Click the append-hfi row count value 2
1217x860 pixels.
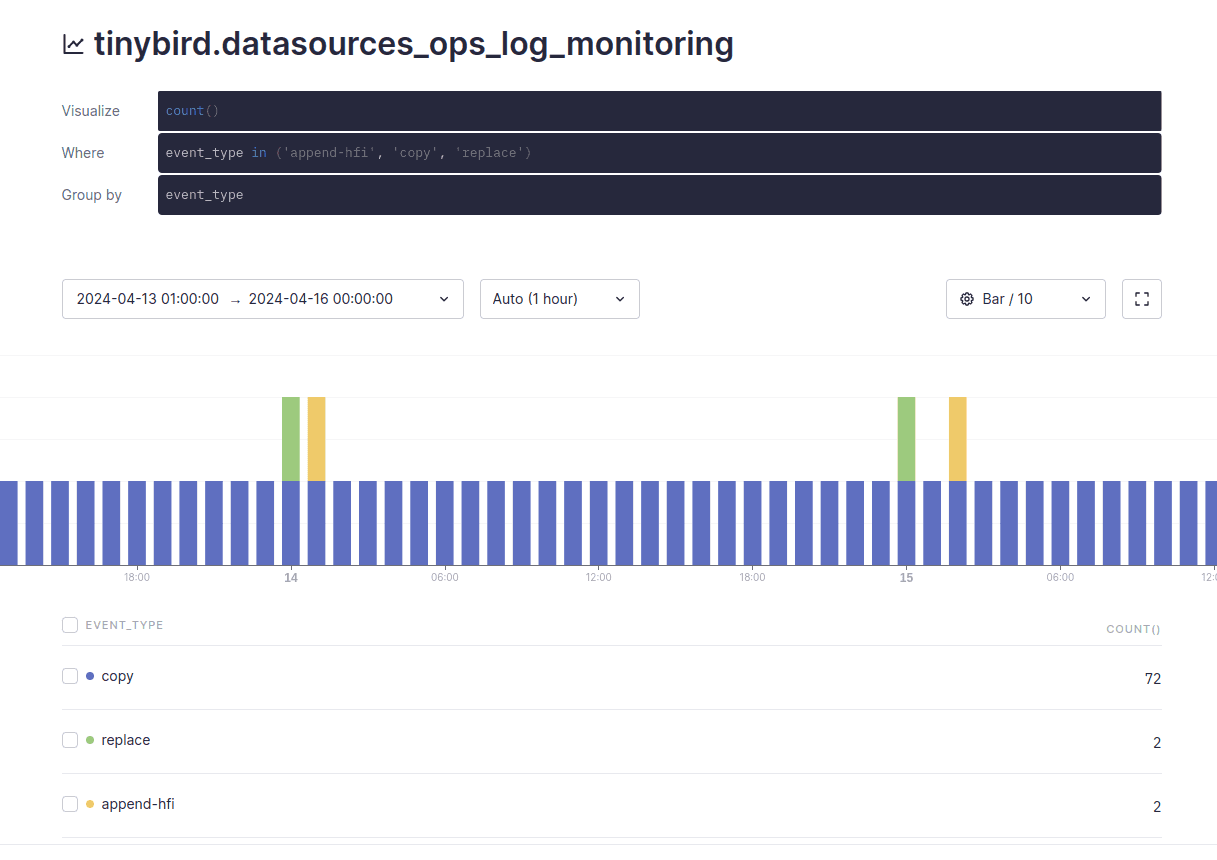click(x=1157, y=807)
